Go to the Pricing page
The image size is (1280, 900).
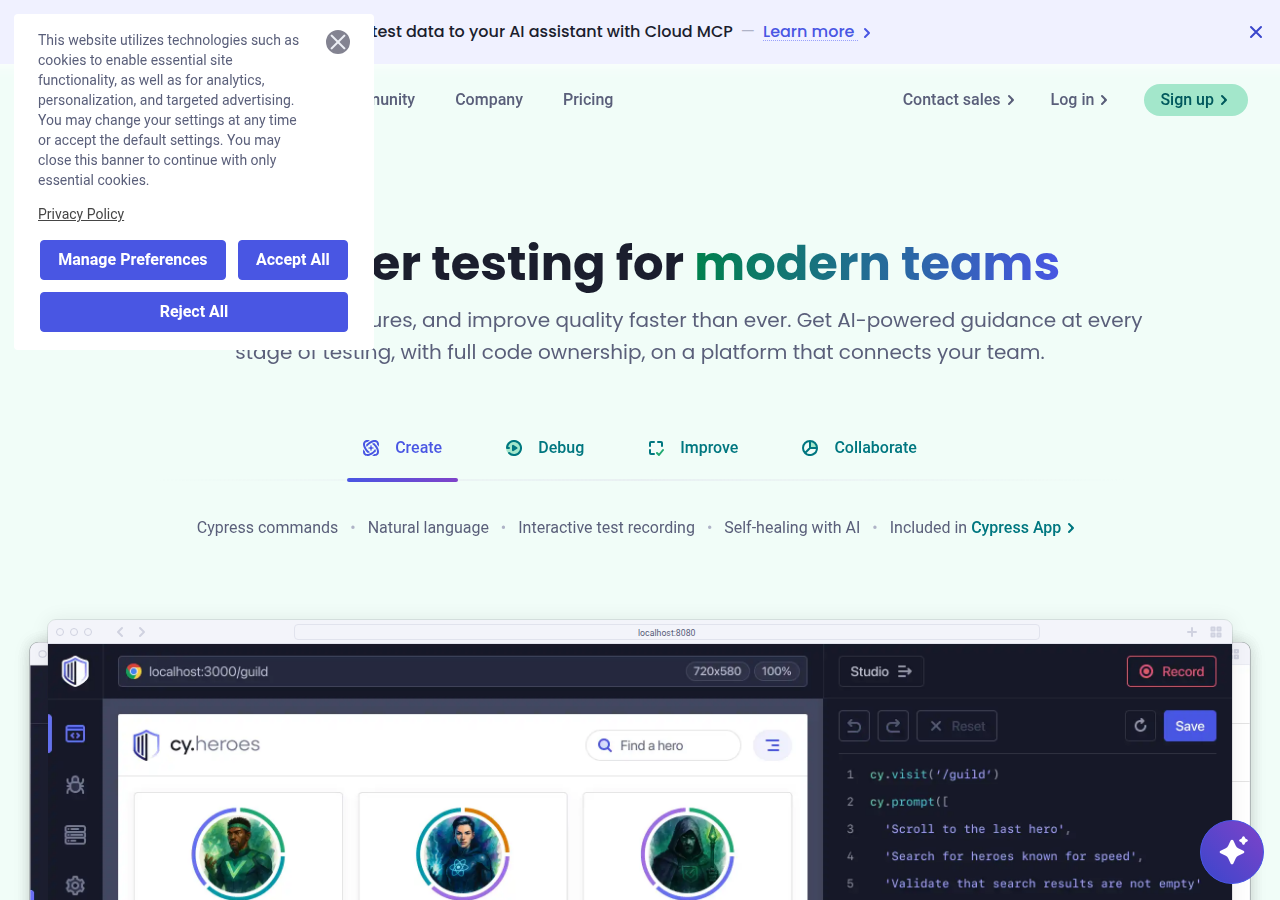pos(588,100)
